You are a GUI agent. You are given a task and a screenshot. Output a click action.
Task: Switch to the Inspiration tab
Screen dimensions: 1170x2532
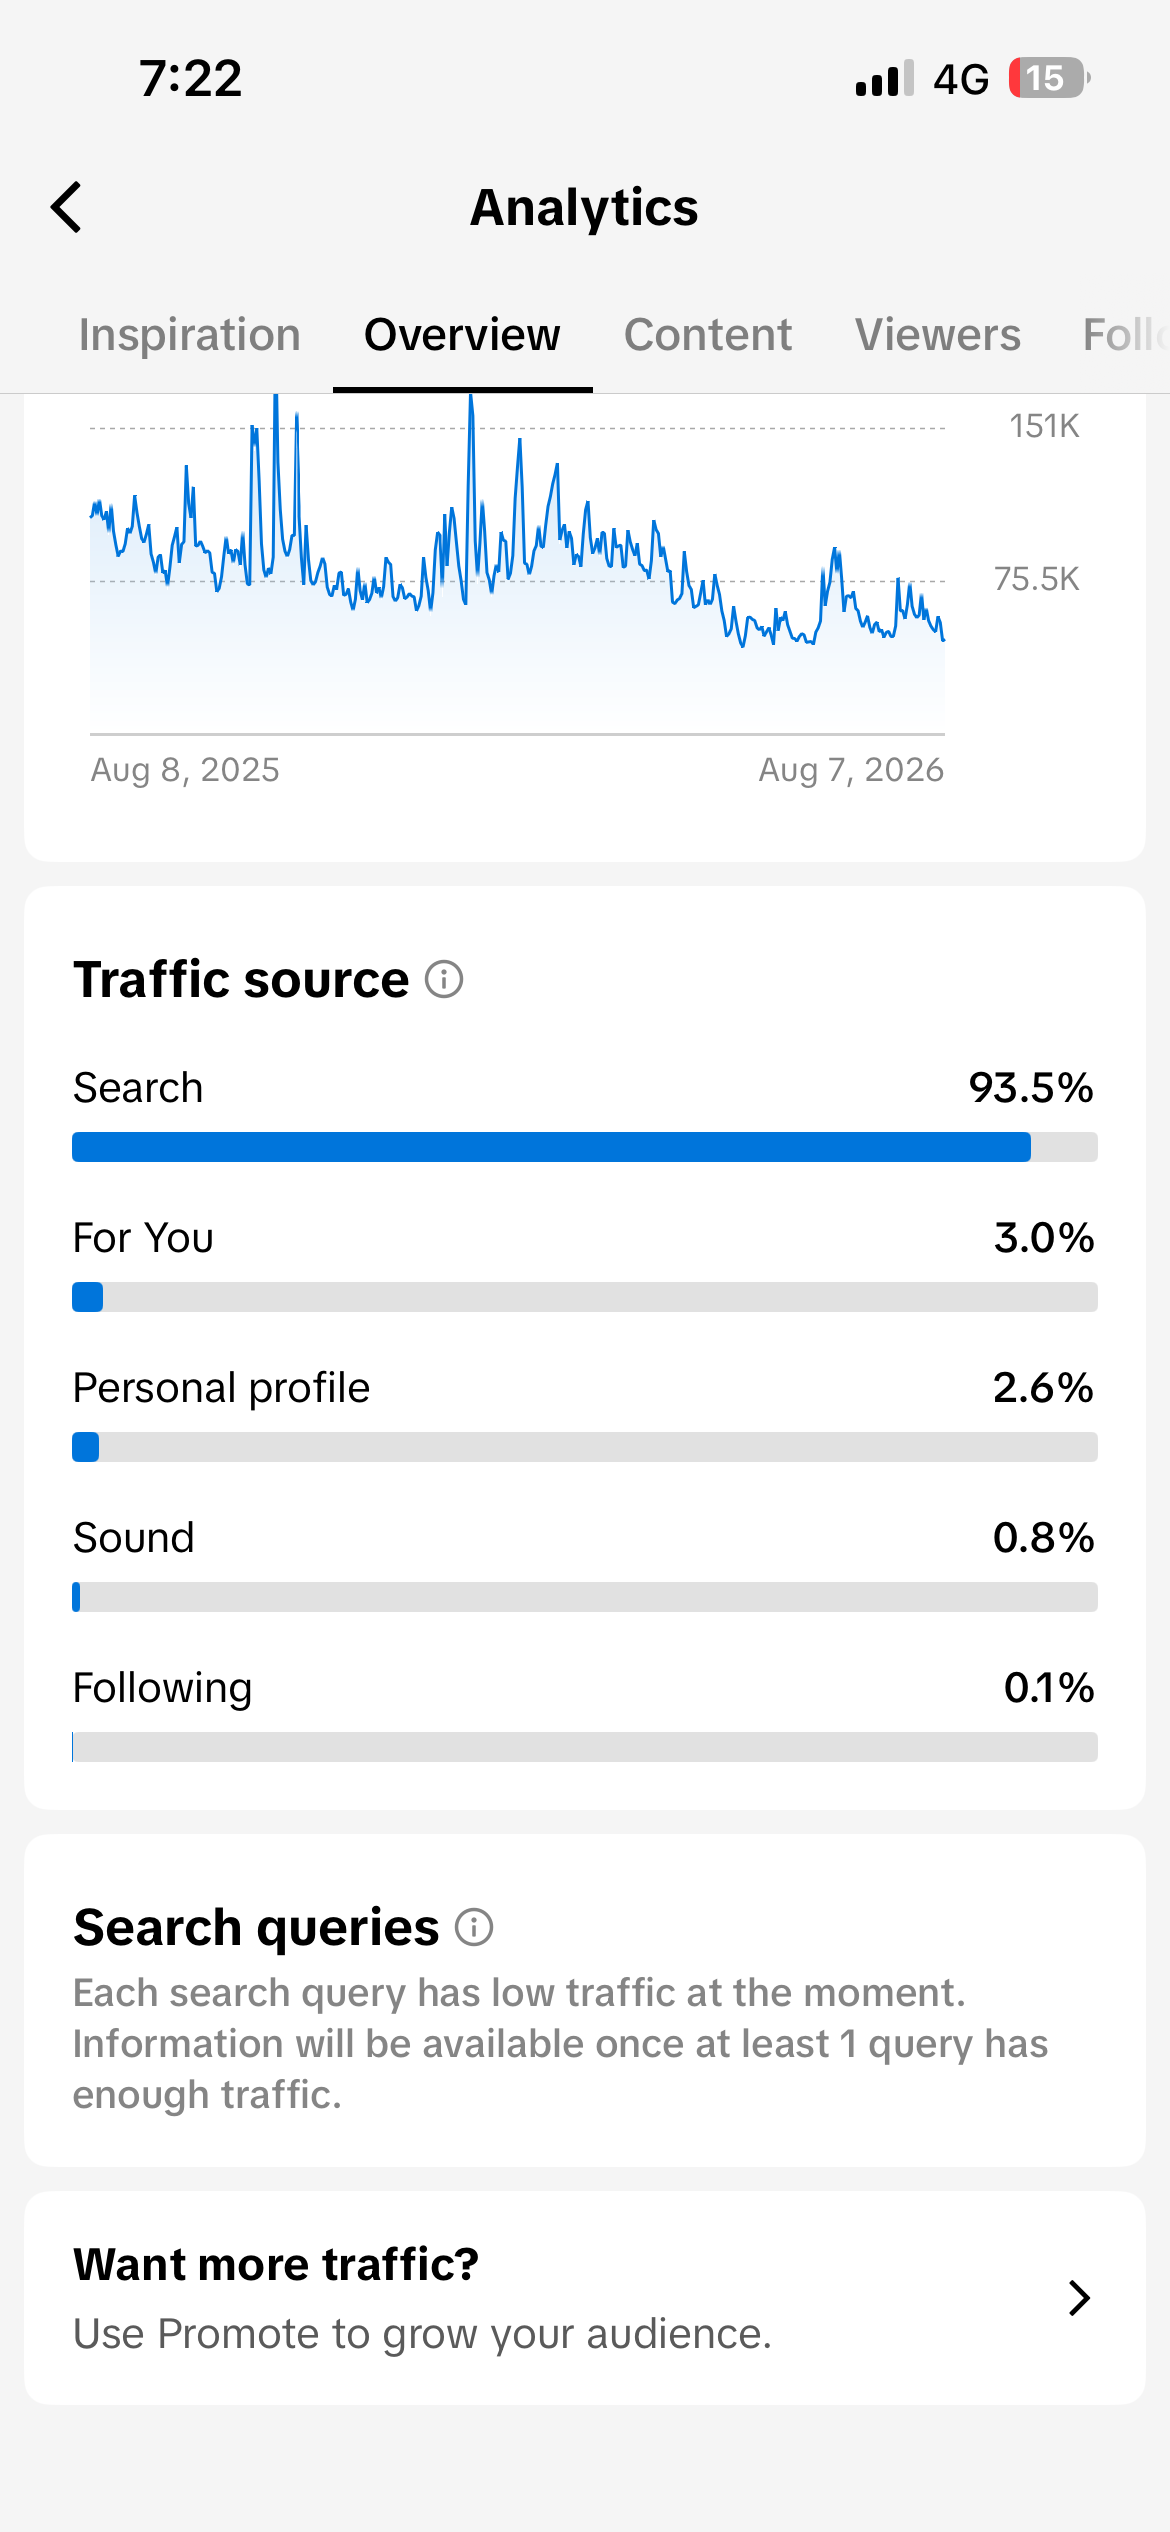click(x=190, y=335)
